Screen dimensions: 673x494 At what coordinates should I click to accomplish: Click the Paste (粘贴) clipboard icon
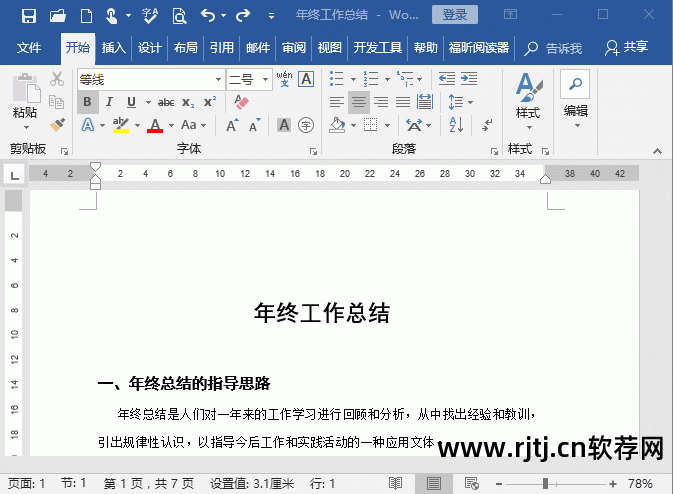tap(26, 88)
